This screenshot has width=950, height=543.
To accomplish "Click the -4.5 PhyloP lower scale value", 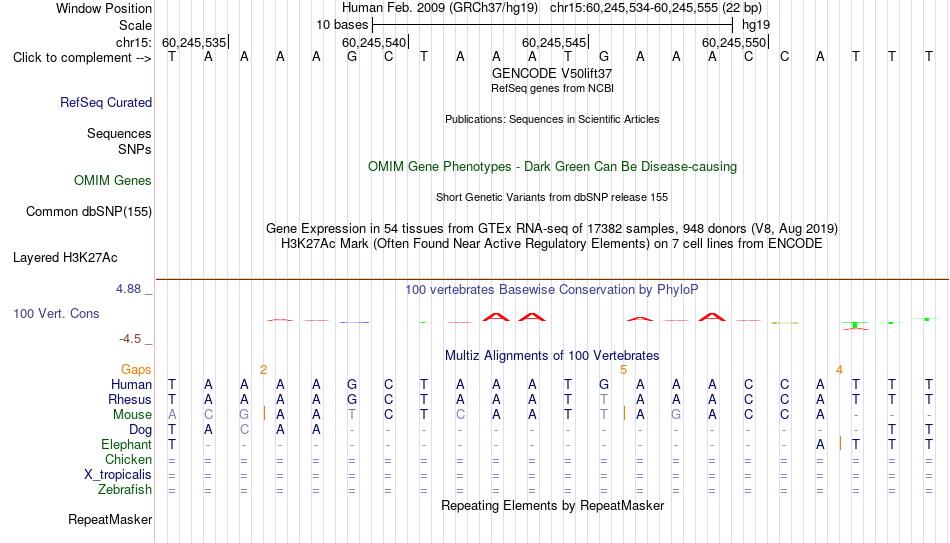I will 130,339.
